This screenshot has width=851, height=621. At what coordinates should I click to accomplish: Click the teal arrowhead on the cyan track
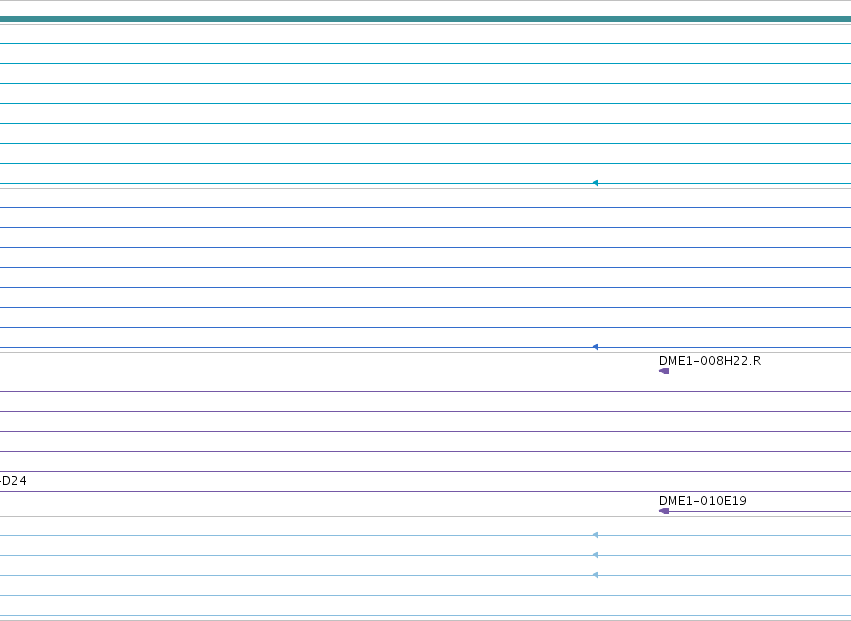click(x=595, y=183)
